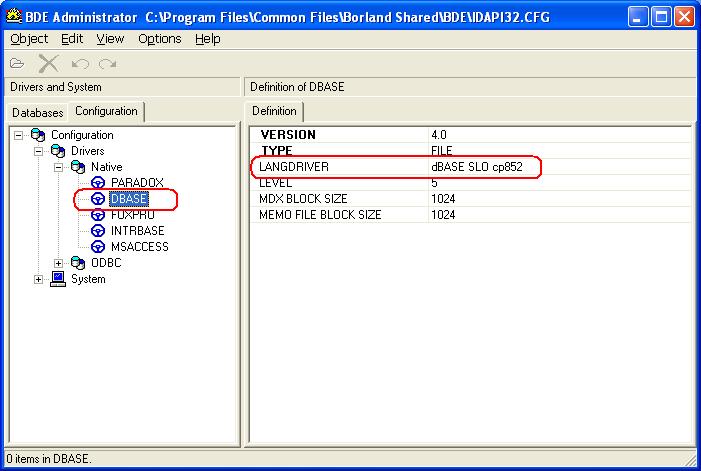Select MSACCESS driver in tree
This screenshot has height=471, width=701.
(139, 247)
